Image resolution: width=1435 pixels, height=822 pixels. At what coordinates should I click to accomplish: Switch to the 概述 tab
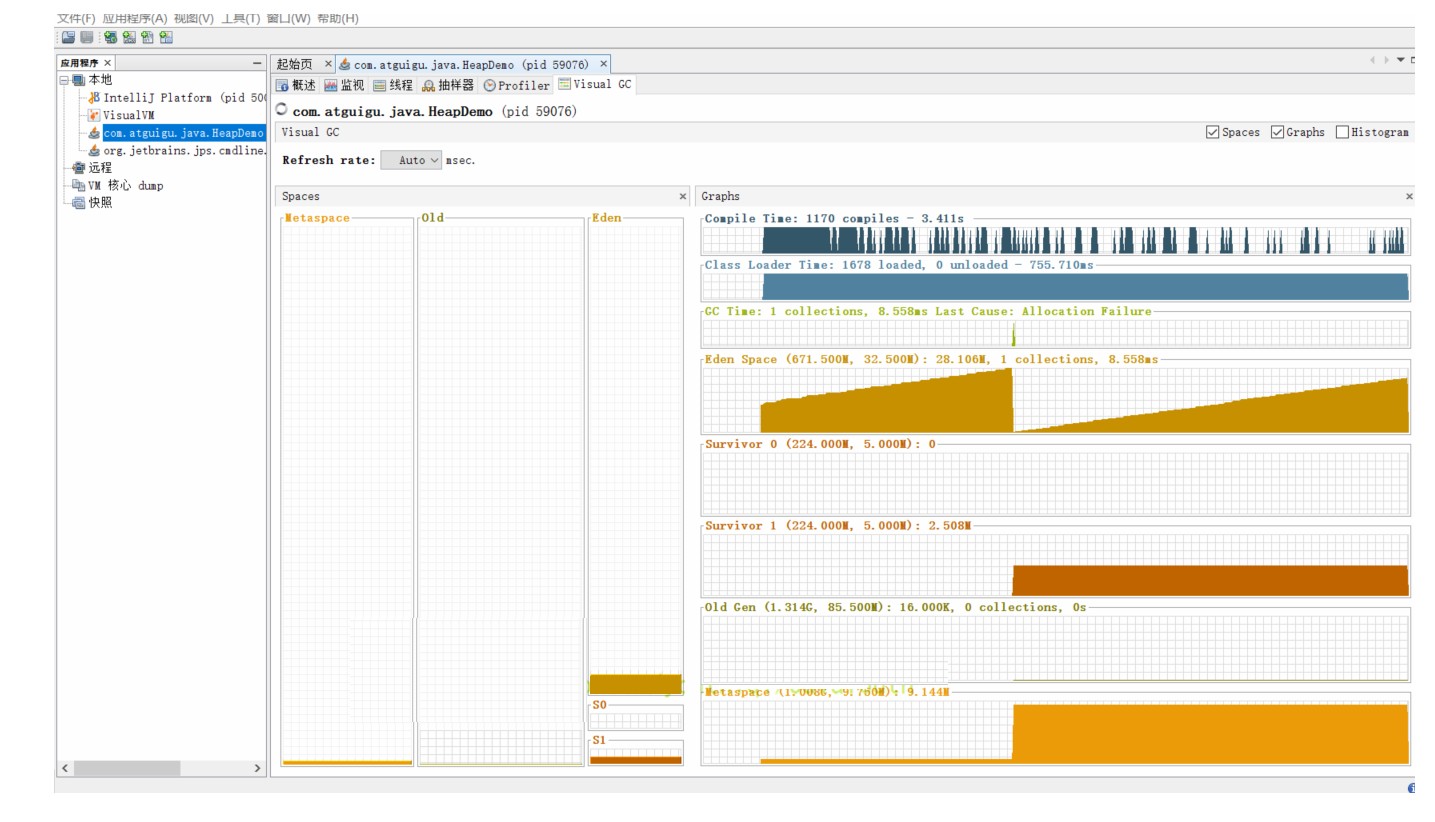click(296, 85)
